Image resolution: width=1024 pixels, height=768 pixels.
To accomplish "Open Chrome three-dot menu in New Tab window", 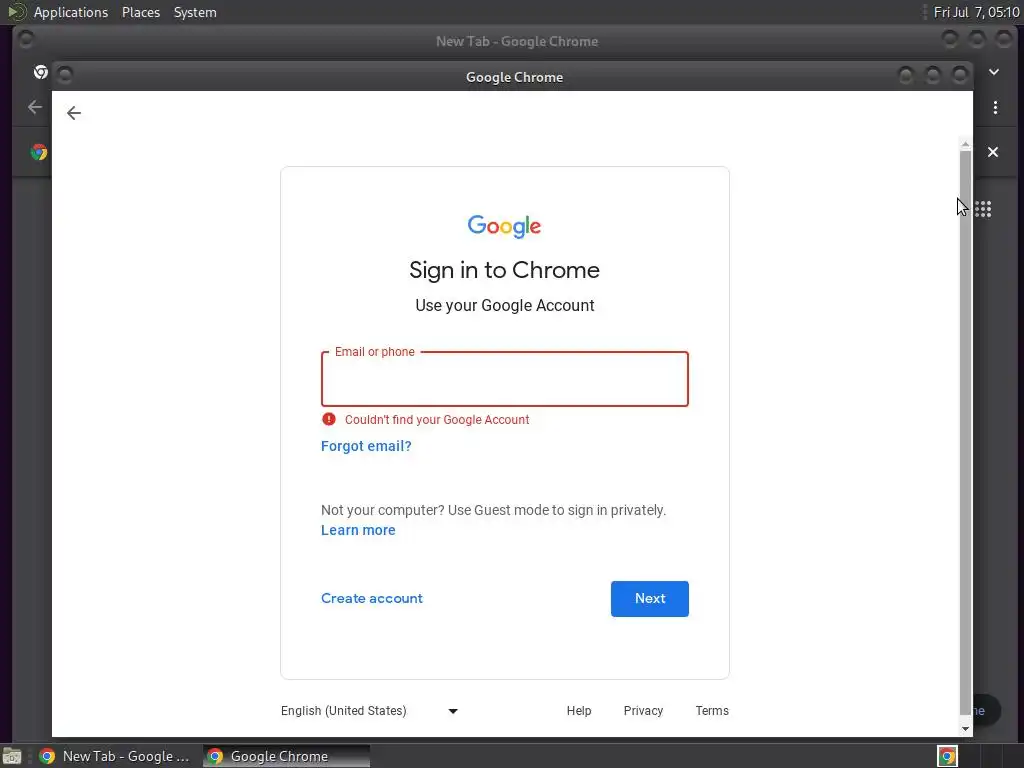I will [x=995, y=108].
